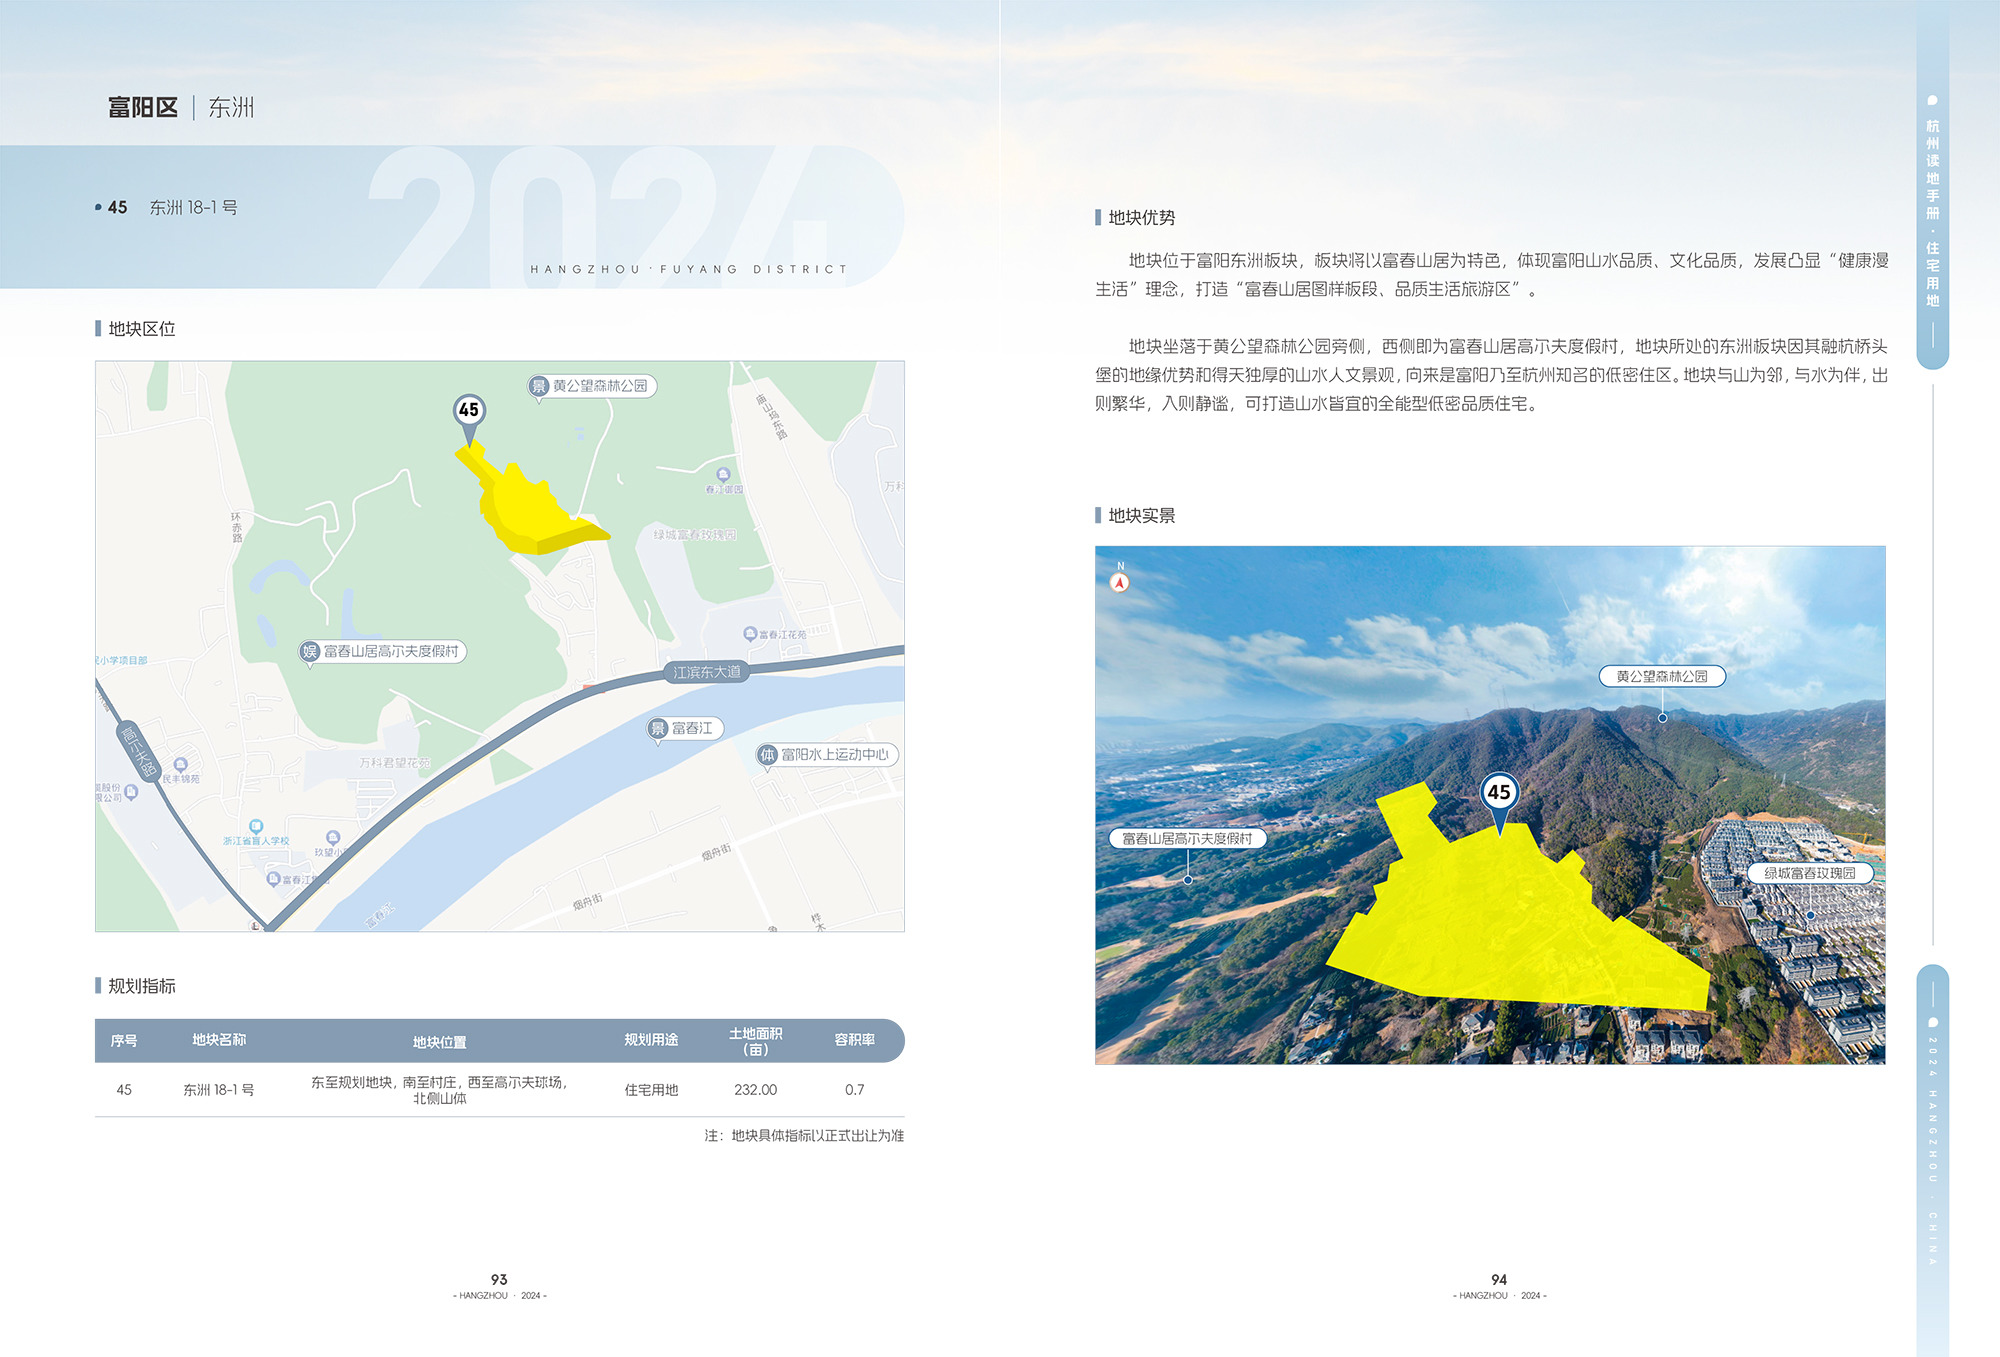Click the 娱 icon of 富春山居高尔夫度假村 on map
This screenshot has height=1357, width=2000.
310,652
